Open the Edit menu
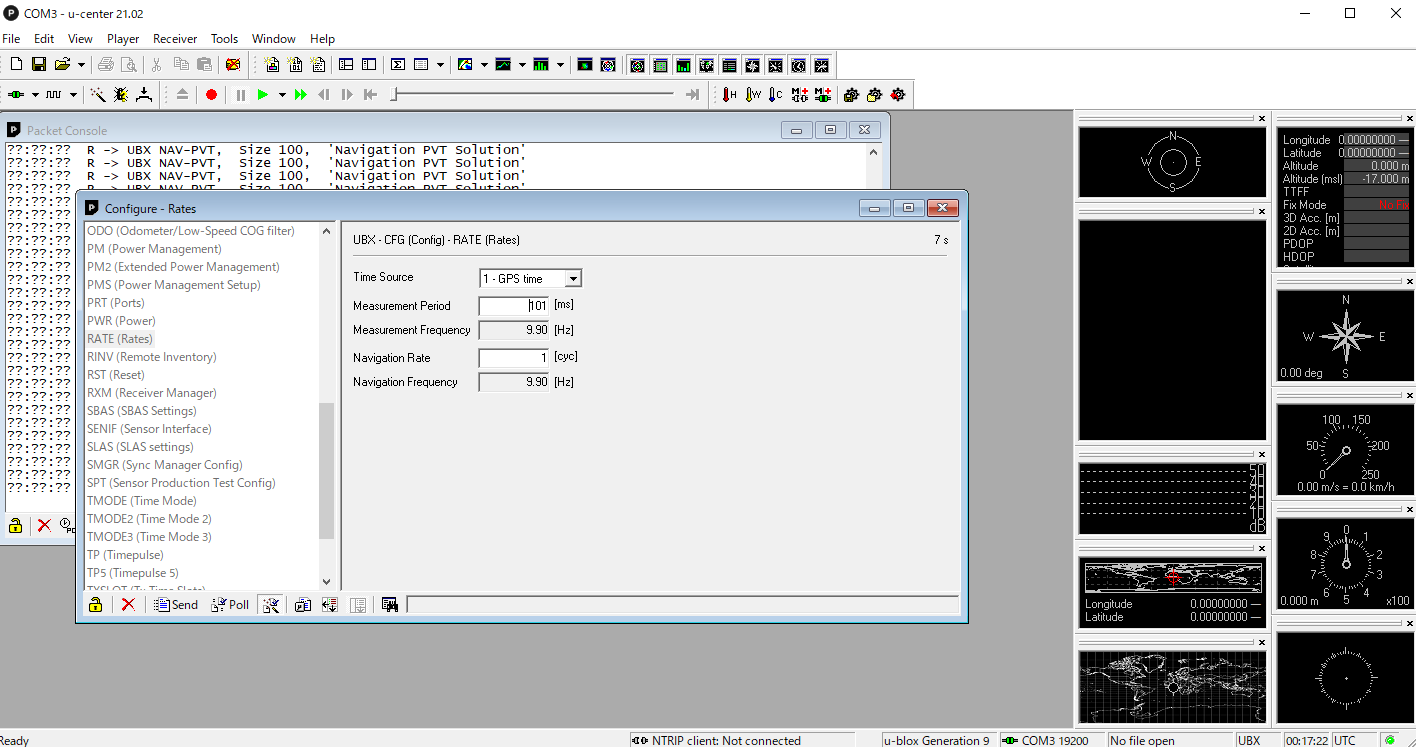 point(44,38)
